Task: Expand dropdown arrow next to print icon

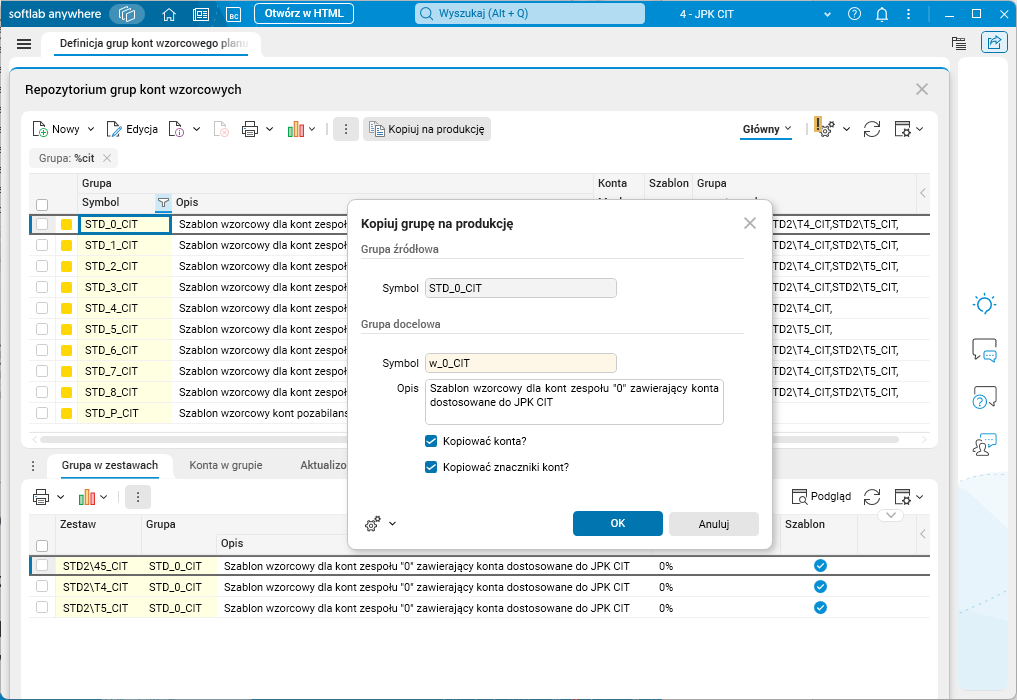Action: 270,129
